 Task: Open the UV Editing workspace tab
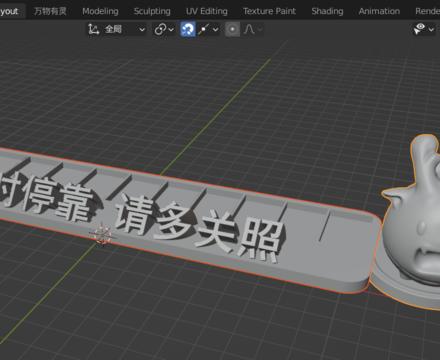coord(207,11)
